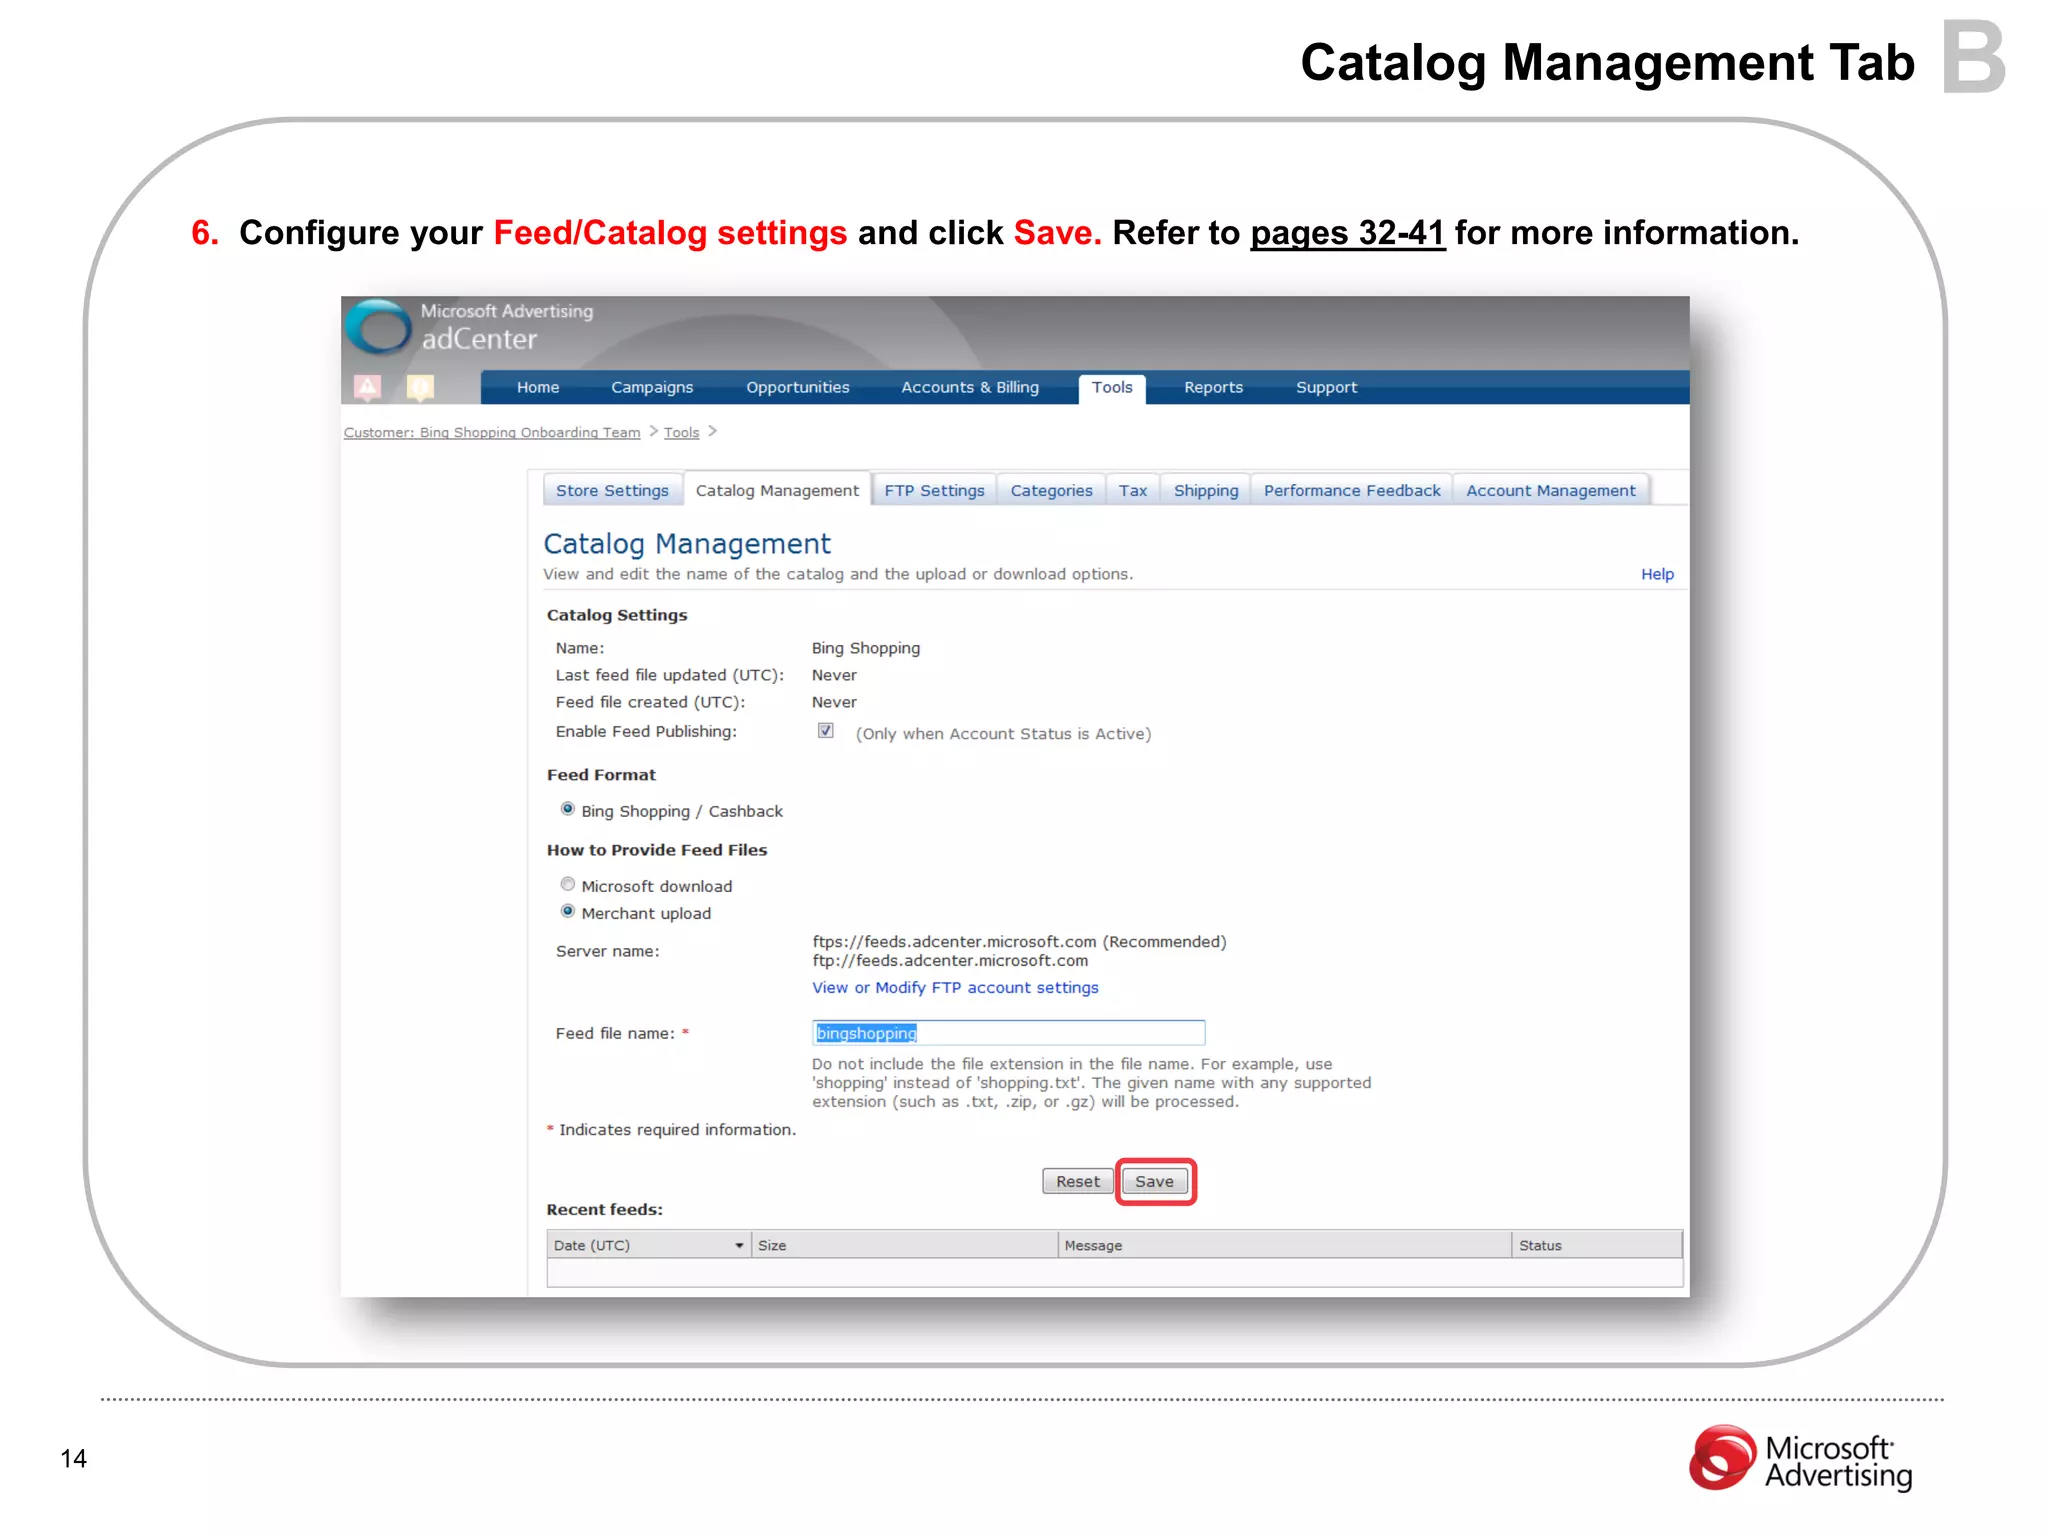Select Bing Shopping / Cashback radio button
This screenshot has width=2048, height=1536.
tap(568, 809)
